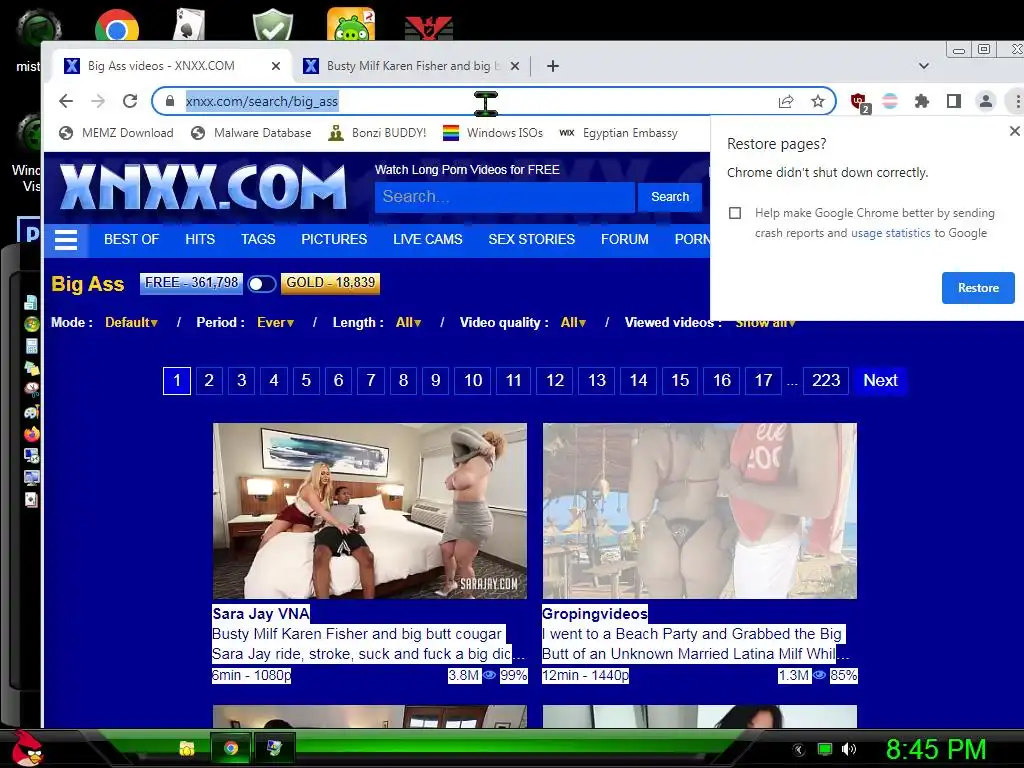
Task: Open the usage statistics link
Action: point(890,233)
